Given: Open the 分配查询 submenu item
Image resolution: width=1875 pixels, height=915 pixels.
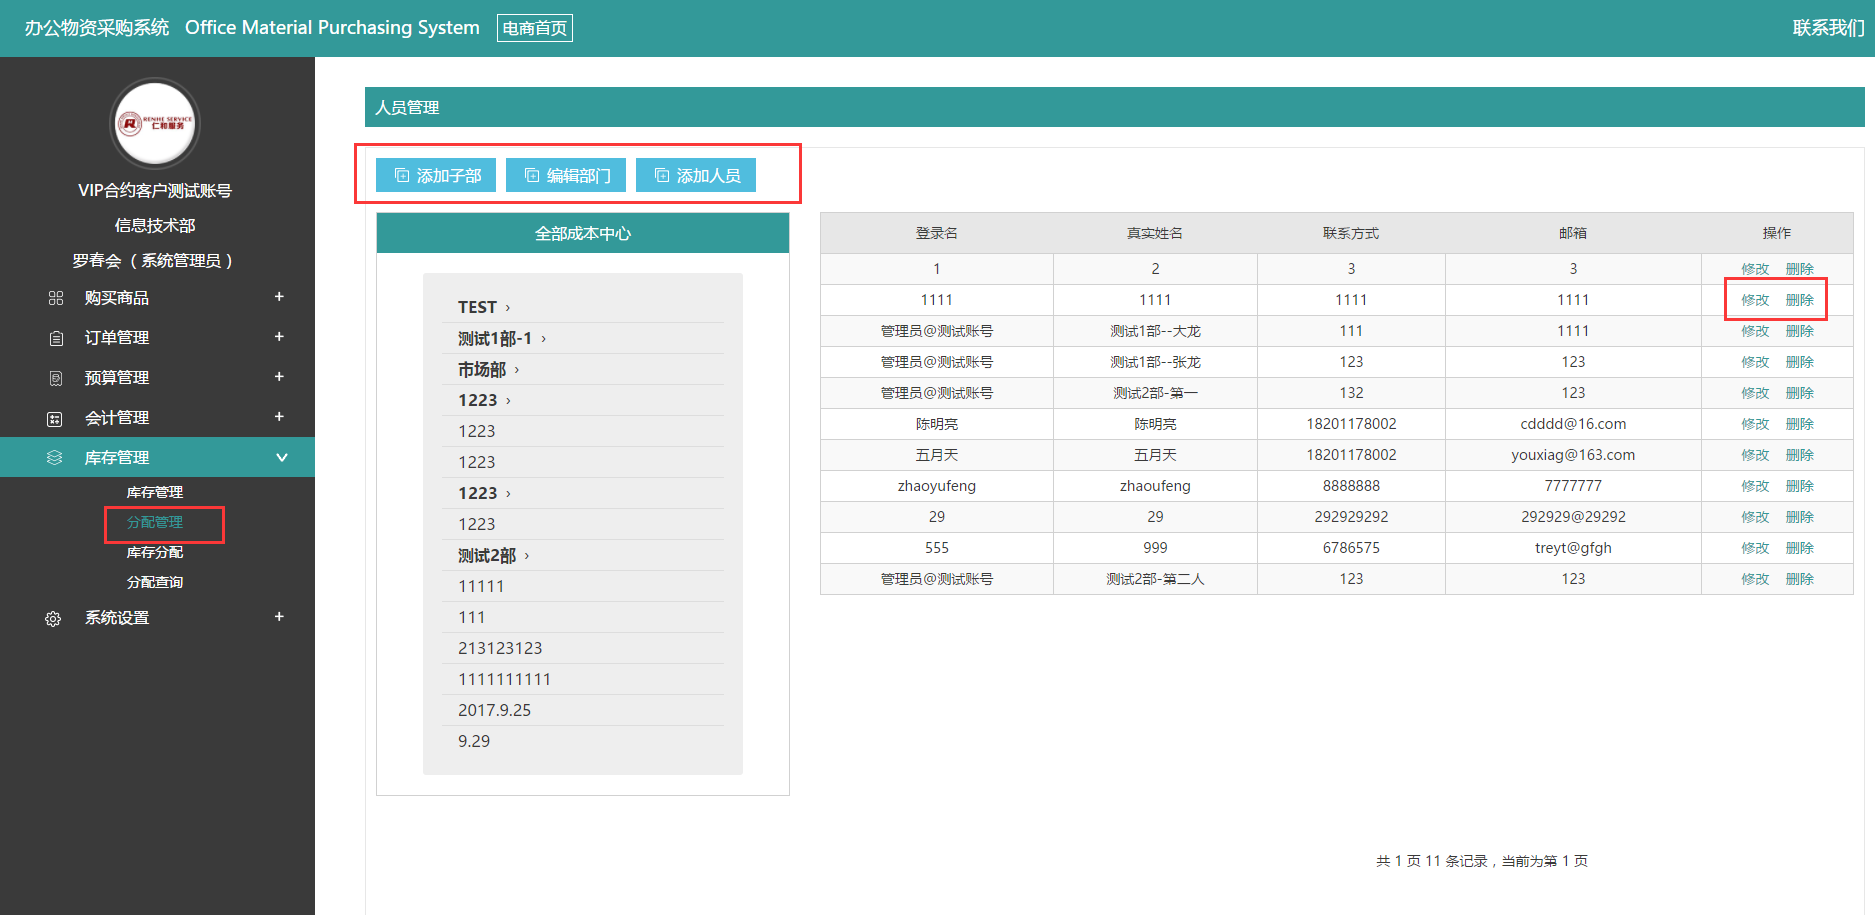Looking at the screenshot, I should pos(155,582).
